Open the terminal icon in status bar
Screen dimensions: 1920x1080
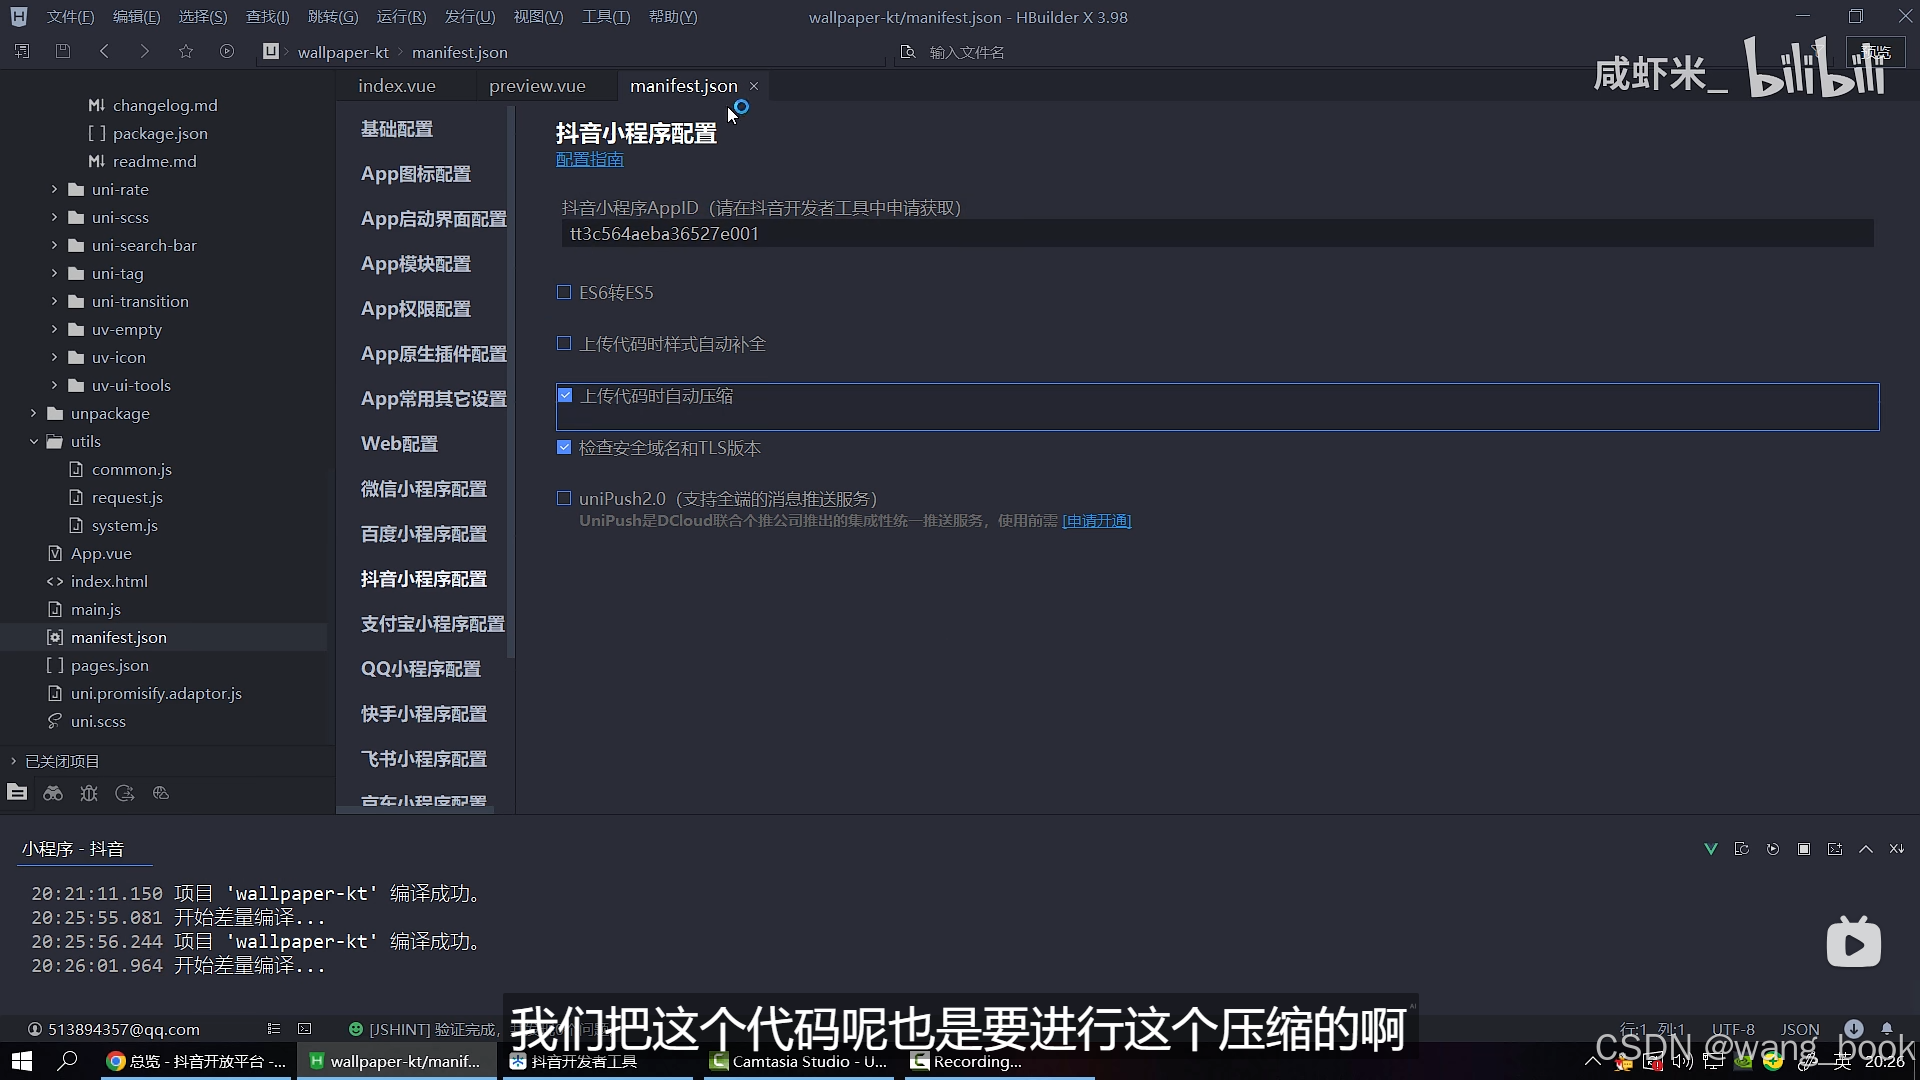[x=305, y=1029]
